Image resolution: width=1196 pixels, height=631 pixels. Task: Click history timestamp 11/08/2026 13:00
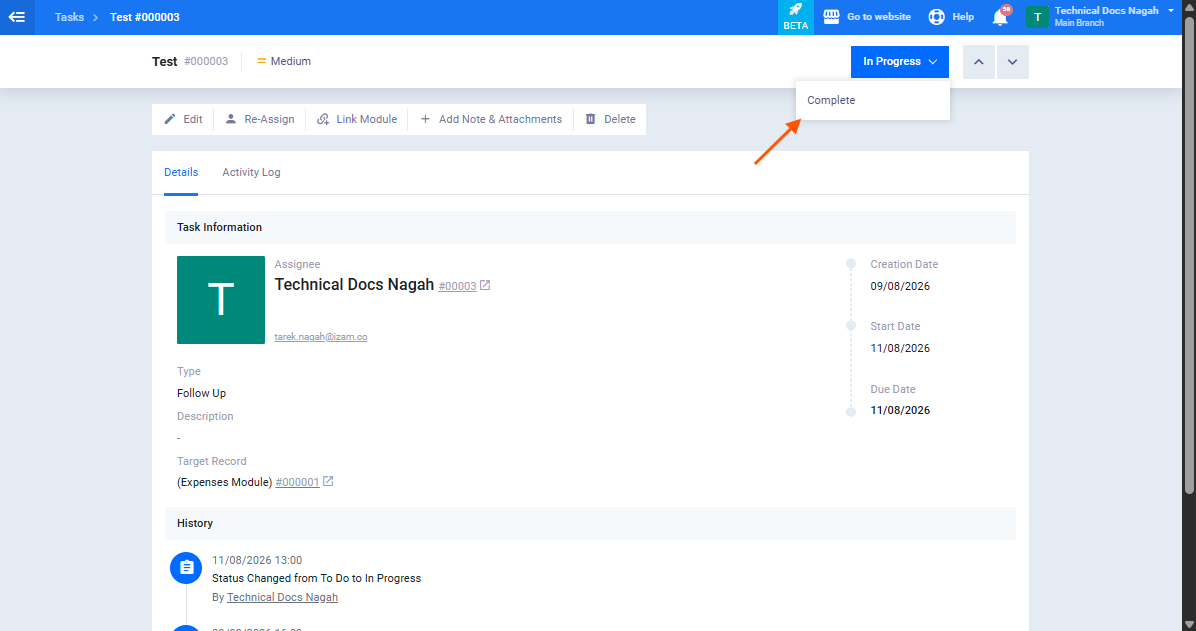(x=257, y=560)
